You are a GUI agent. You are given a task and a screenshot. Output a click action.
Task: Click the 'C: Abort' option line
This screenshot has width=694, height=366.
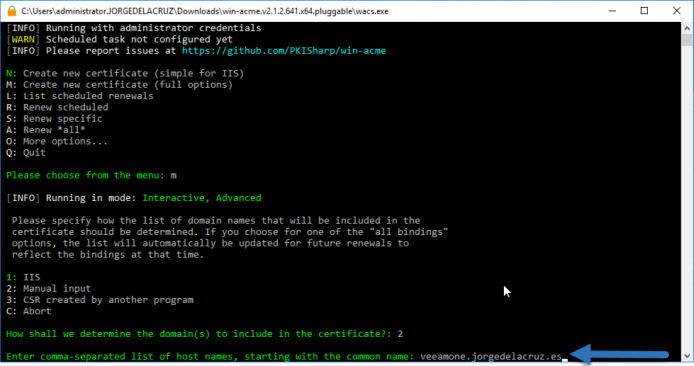(29, 311)
